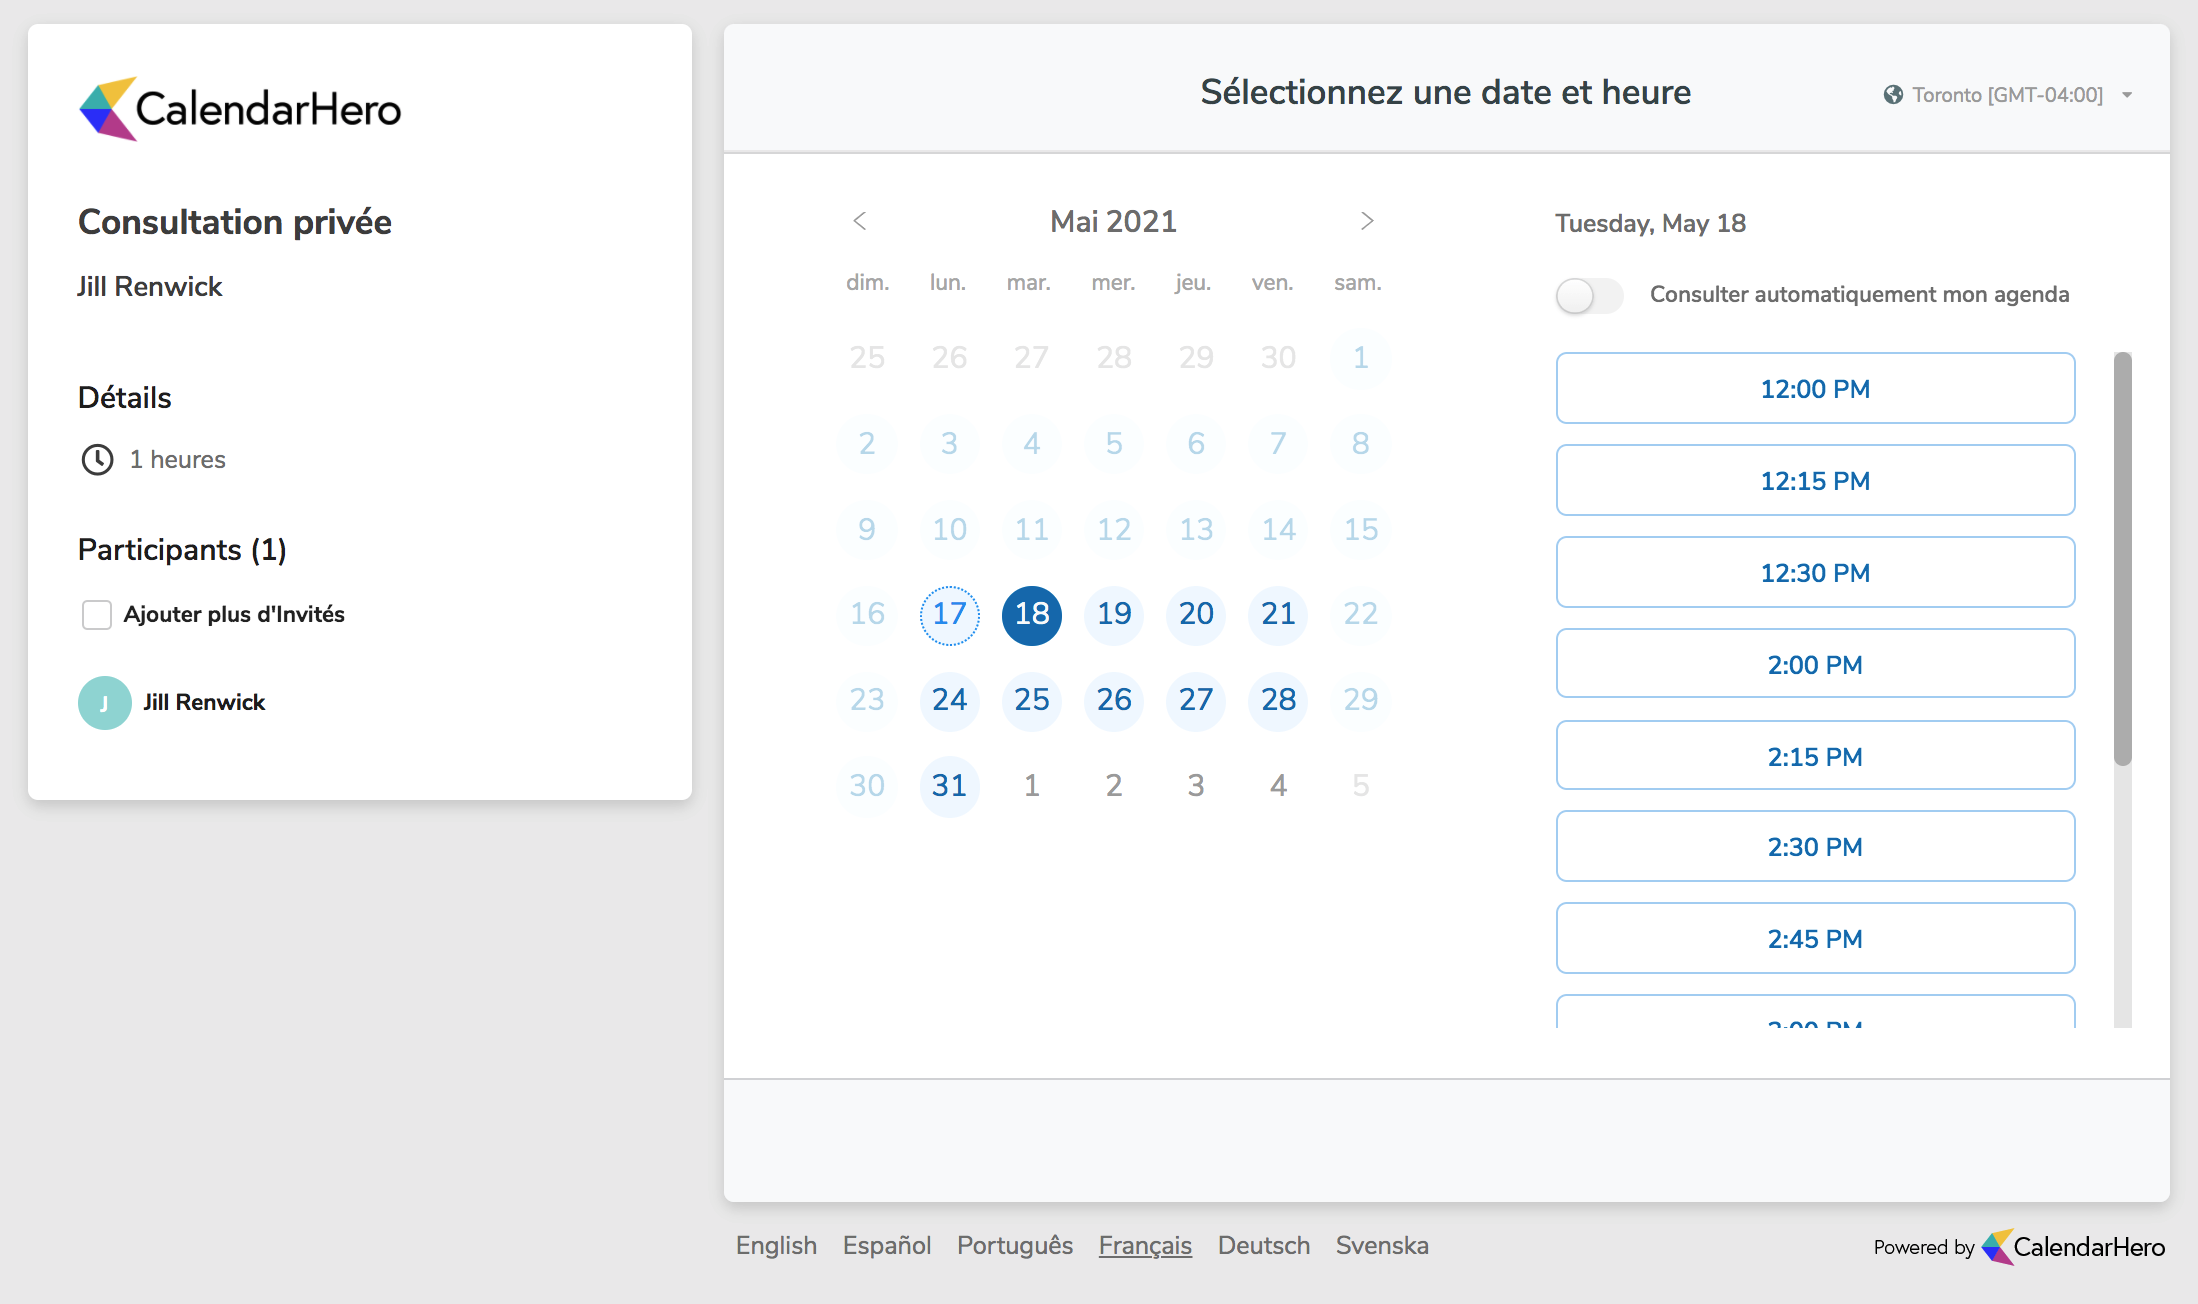Check the Ajouter plus d'Invités checkbox
Screen dimensions: 2198x1304
(97, 614)
